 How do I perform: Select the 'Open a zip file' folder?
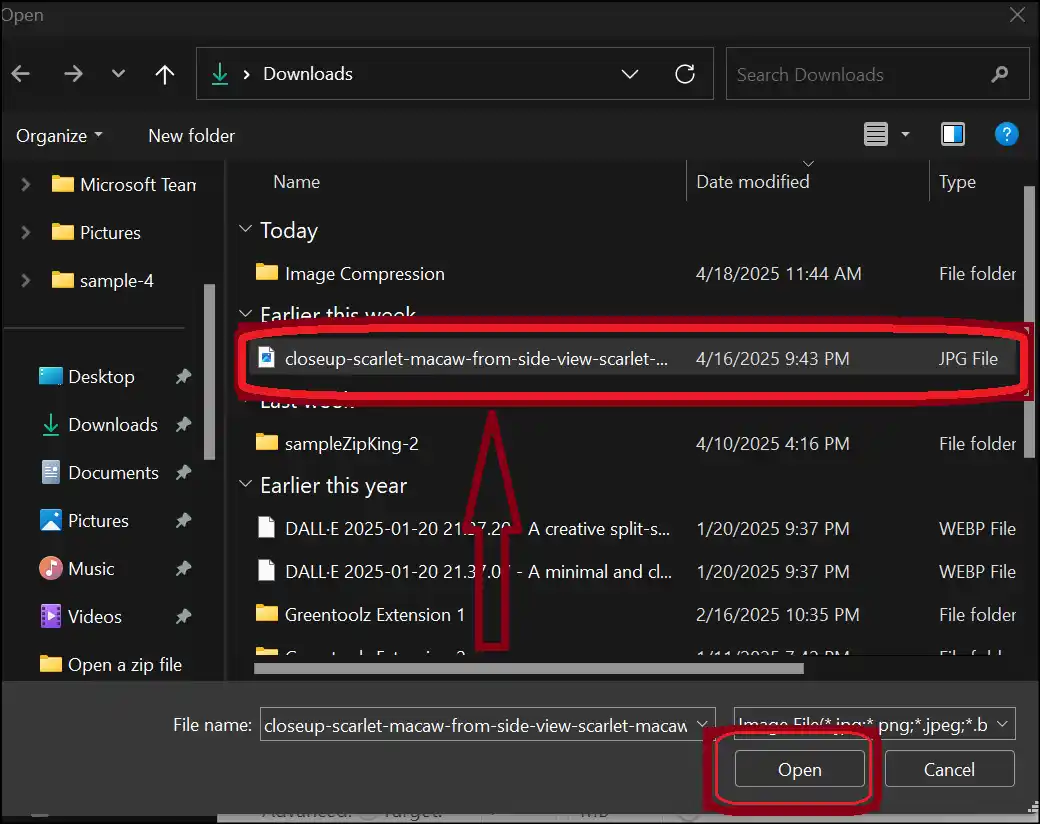coord(111,664)
